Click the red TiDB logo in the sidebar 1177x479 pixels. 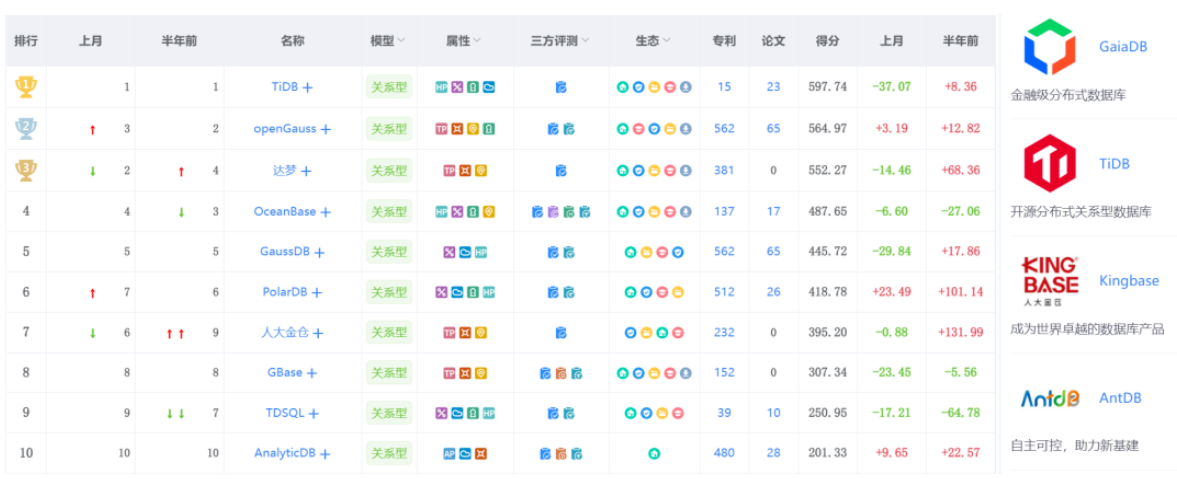(x=1050, y=164)
